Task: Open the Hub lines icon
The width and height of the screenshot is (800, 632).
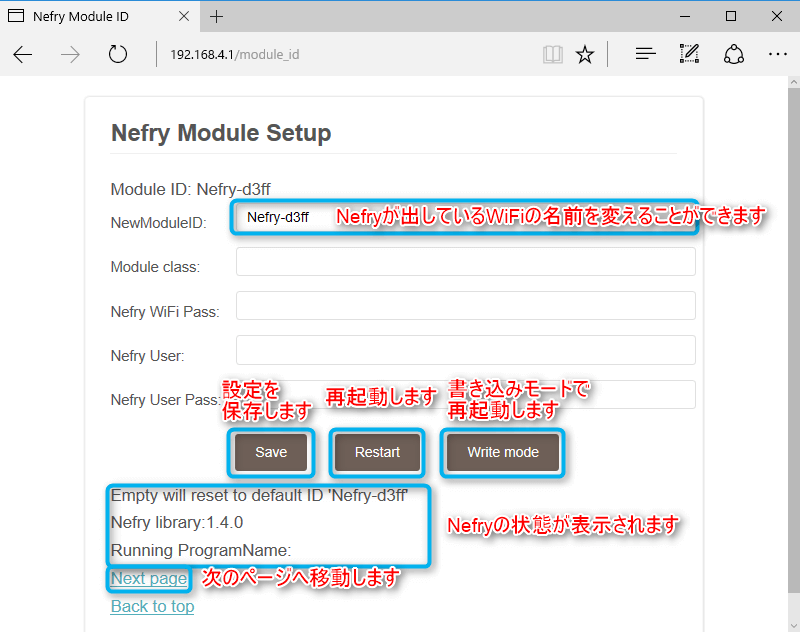Action: (x=645, y=54)
